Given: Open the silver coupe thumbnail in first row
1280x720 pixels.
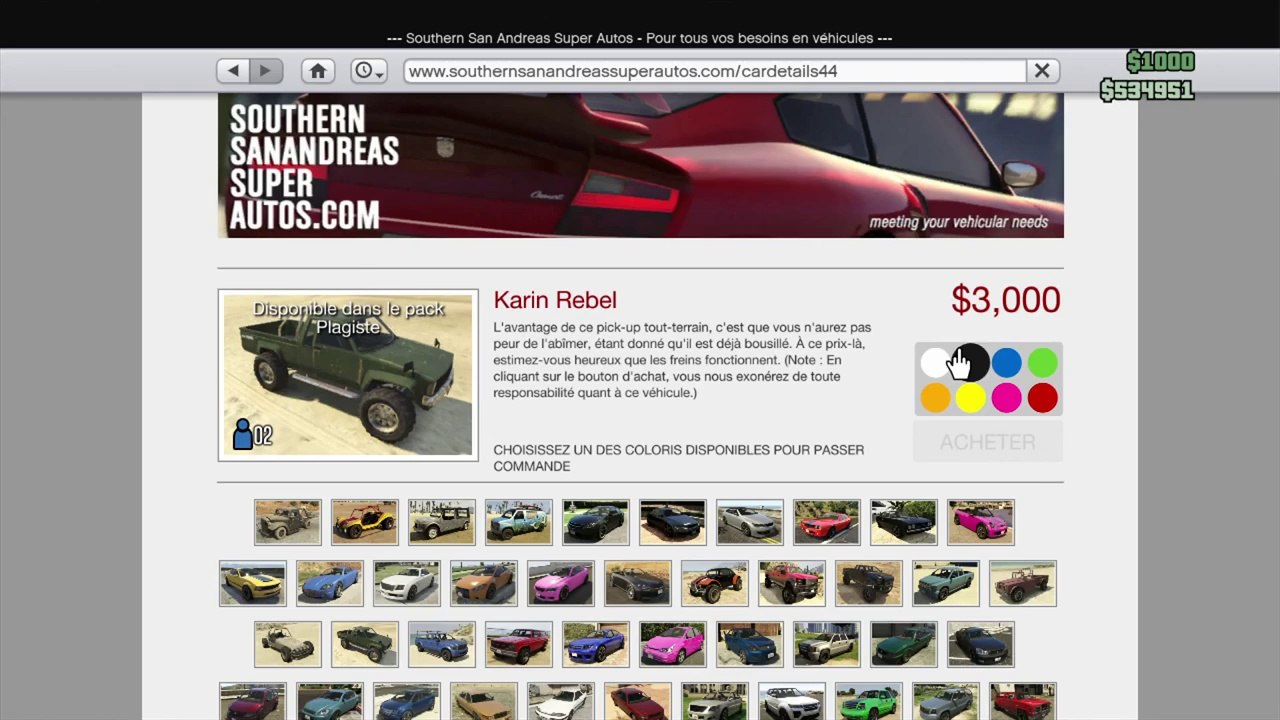Looking at the screenshot, I should tap(750, 522).
